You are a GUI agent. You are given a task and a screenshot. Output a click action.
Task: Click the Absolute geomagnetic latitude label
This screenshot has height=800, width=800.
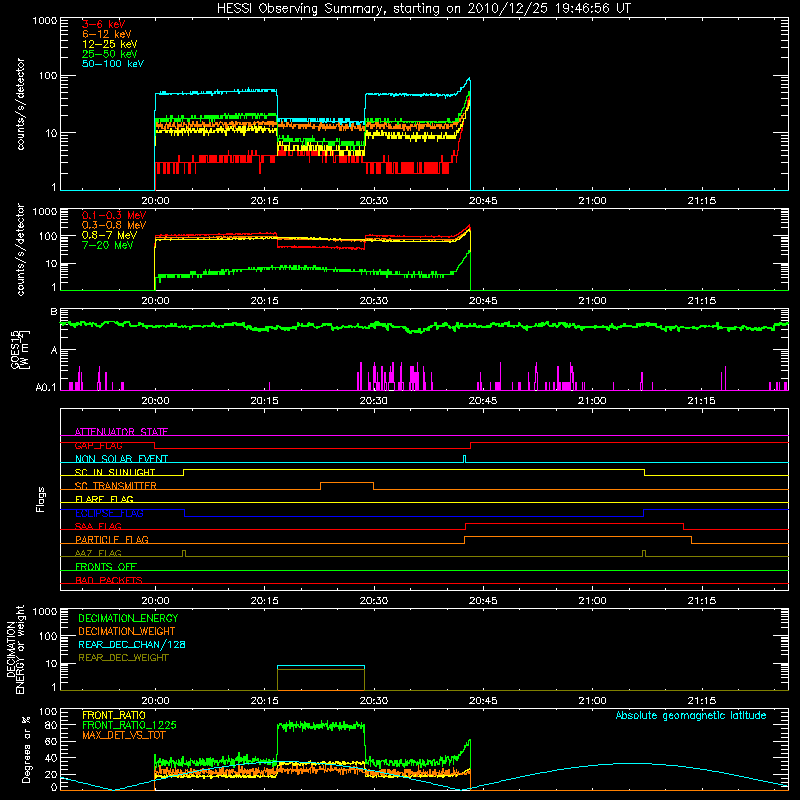[x=691, y=715]
